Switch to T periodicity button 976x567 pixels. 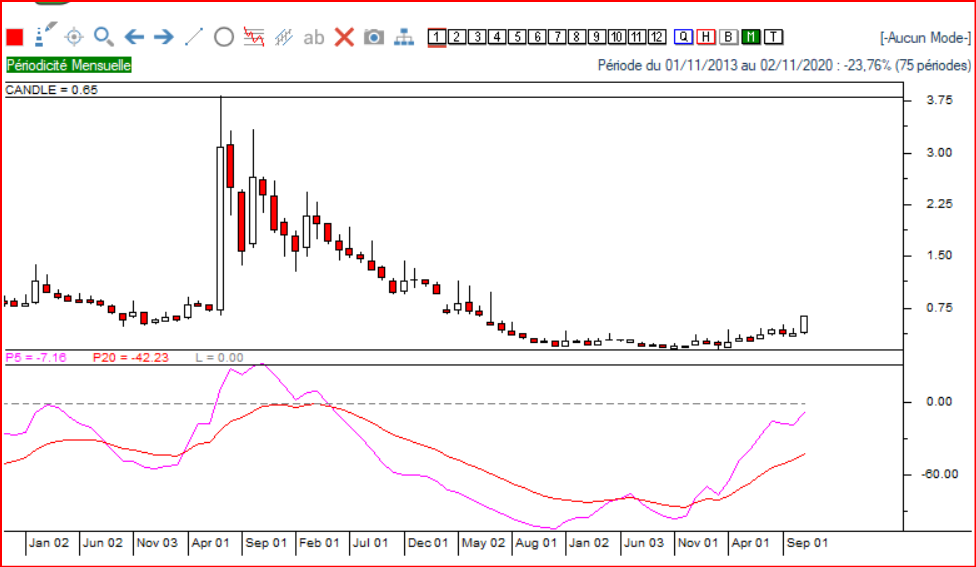tap(773, 37)
